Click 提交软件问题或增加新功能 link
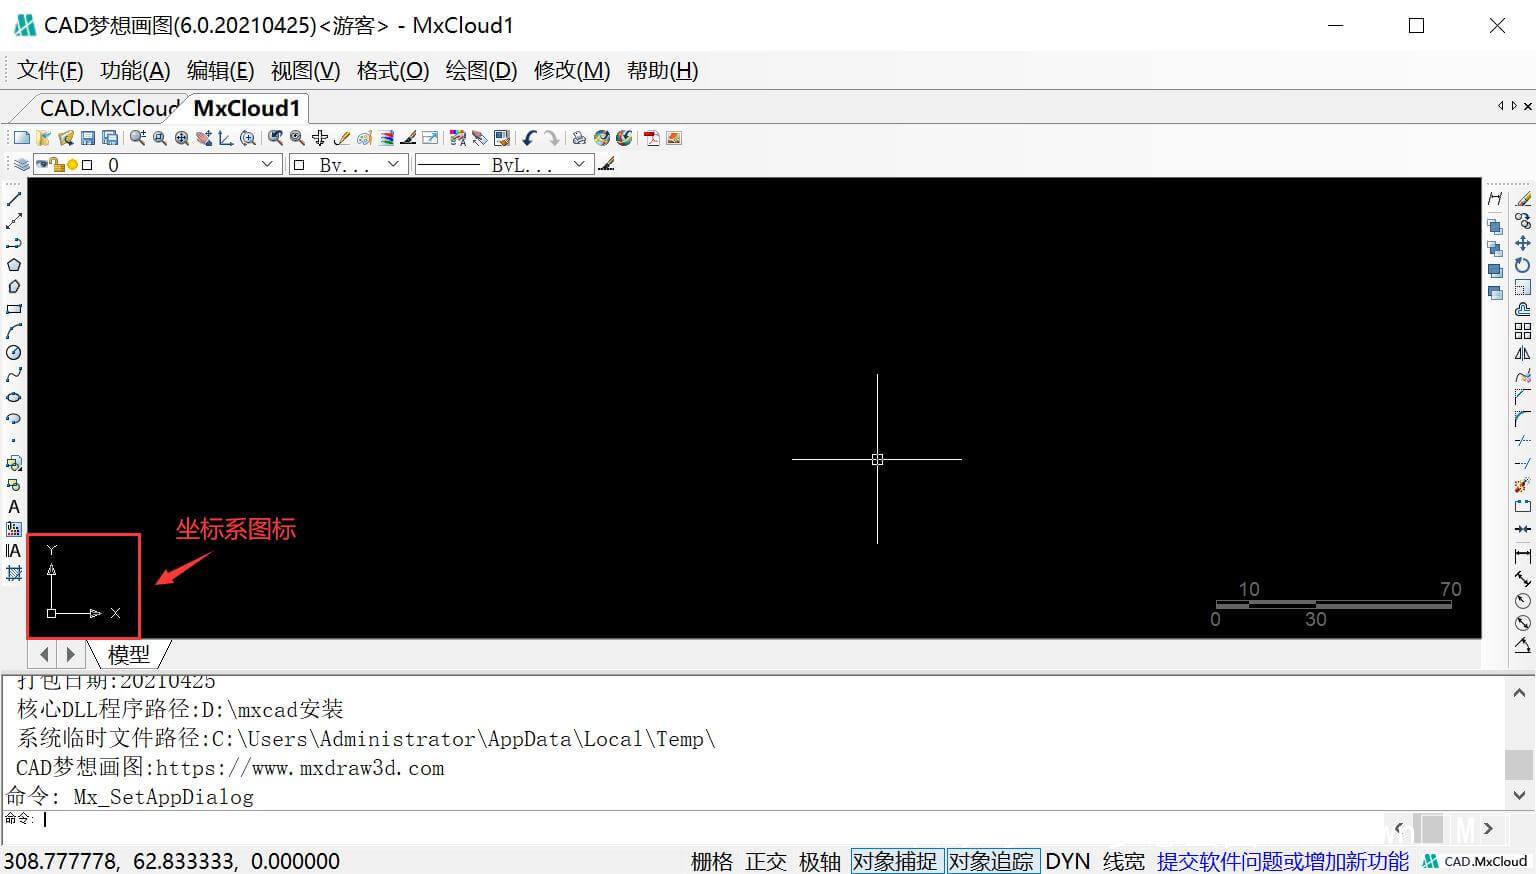Viewport: 1536px width, 874px height. (1283, 861)
